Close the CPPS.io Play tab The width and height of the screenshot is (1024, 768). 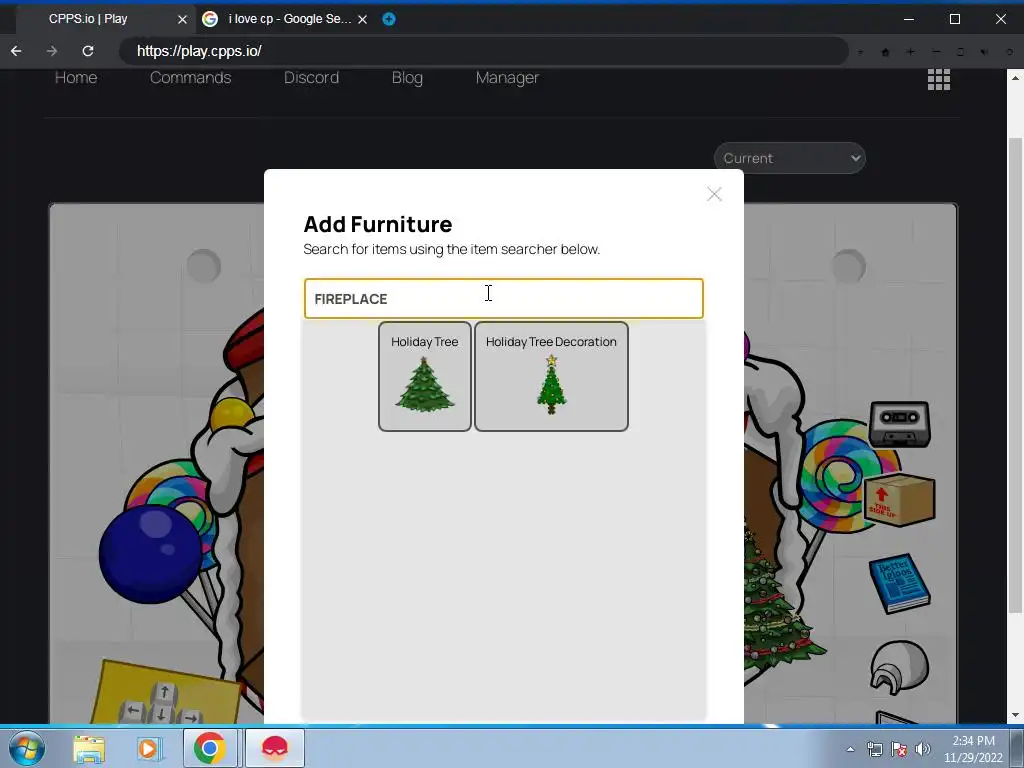point(182,20)
